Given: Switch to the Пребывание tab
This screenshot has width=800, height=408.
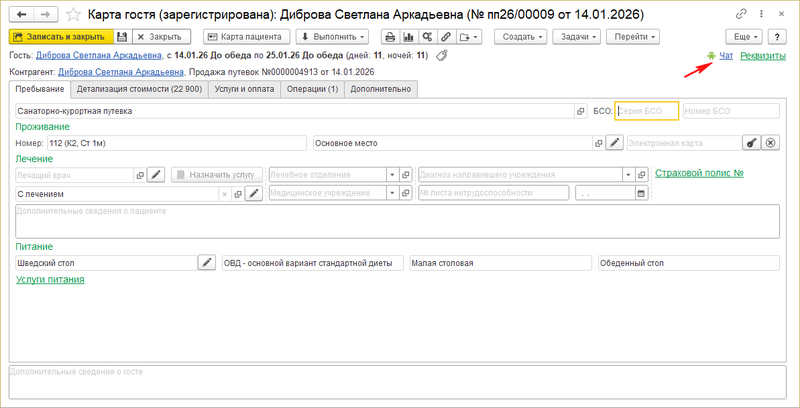Looking at the screenshot, I should pyautogui.click(x=40, y=89).
